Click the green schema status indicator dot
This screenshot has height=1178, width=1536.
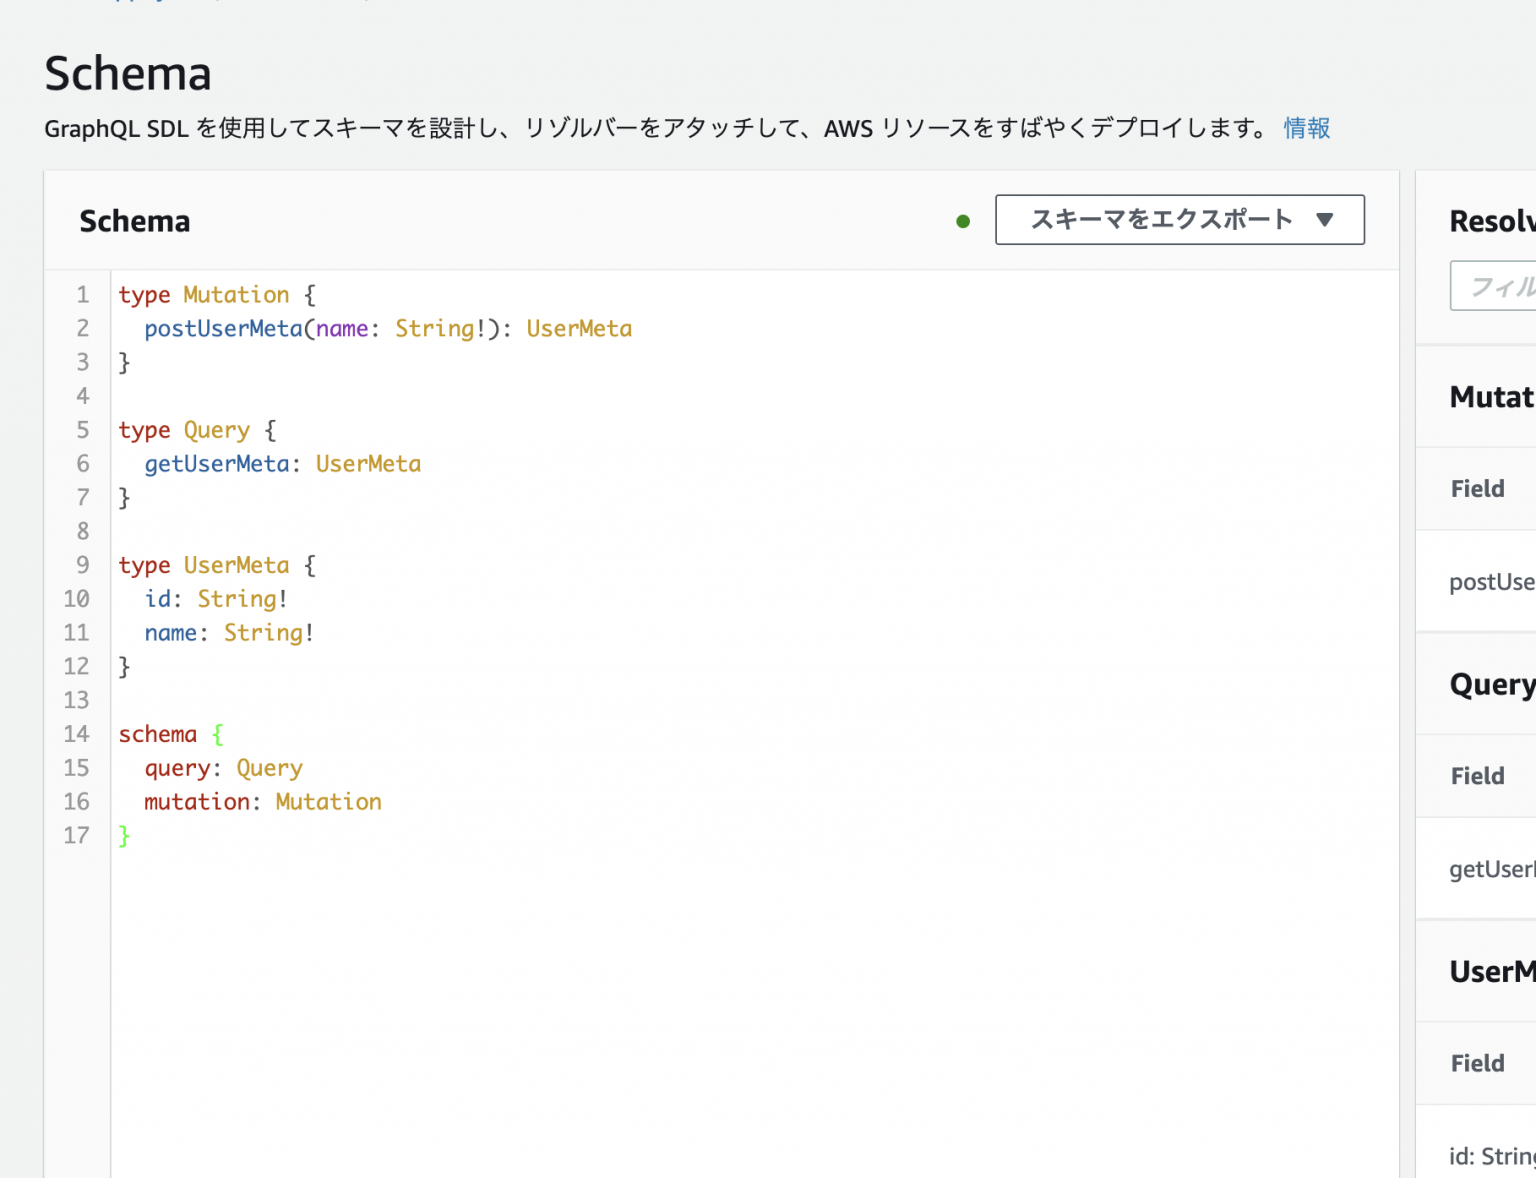pyautogui.click(x=962, y=220)
